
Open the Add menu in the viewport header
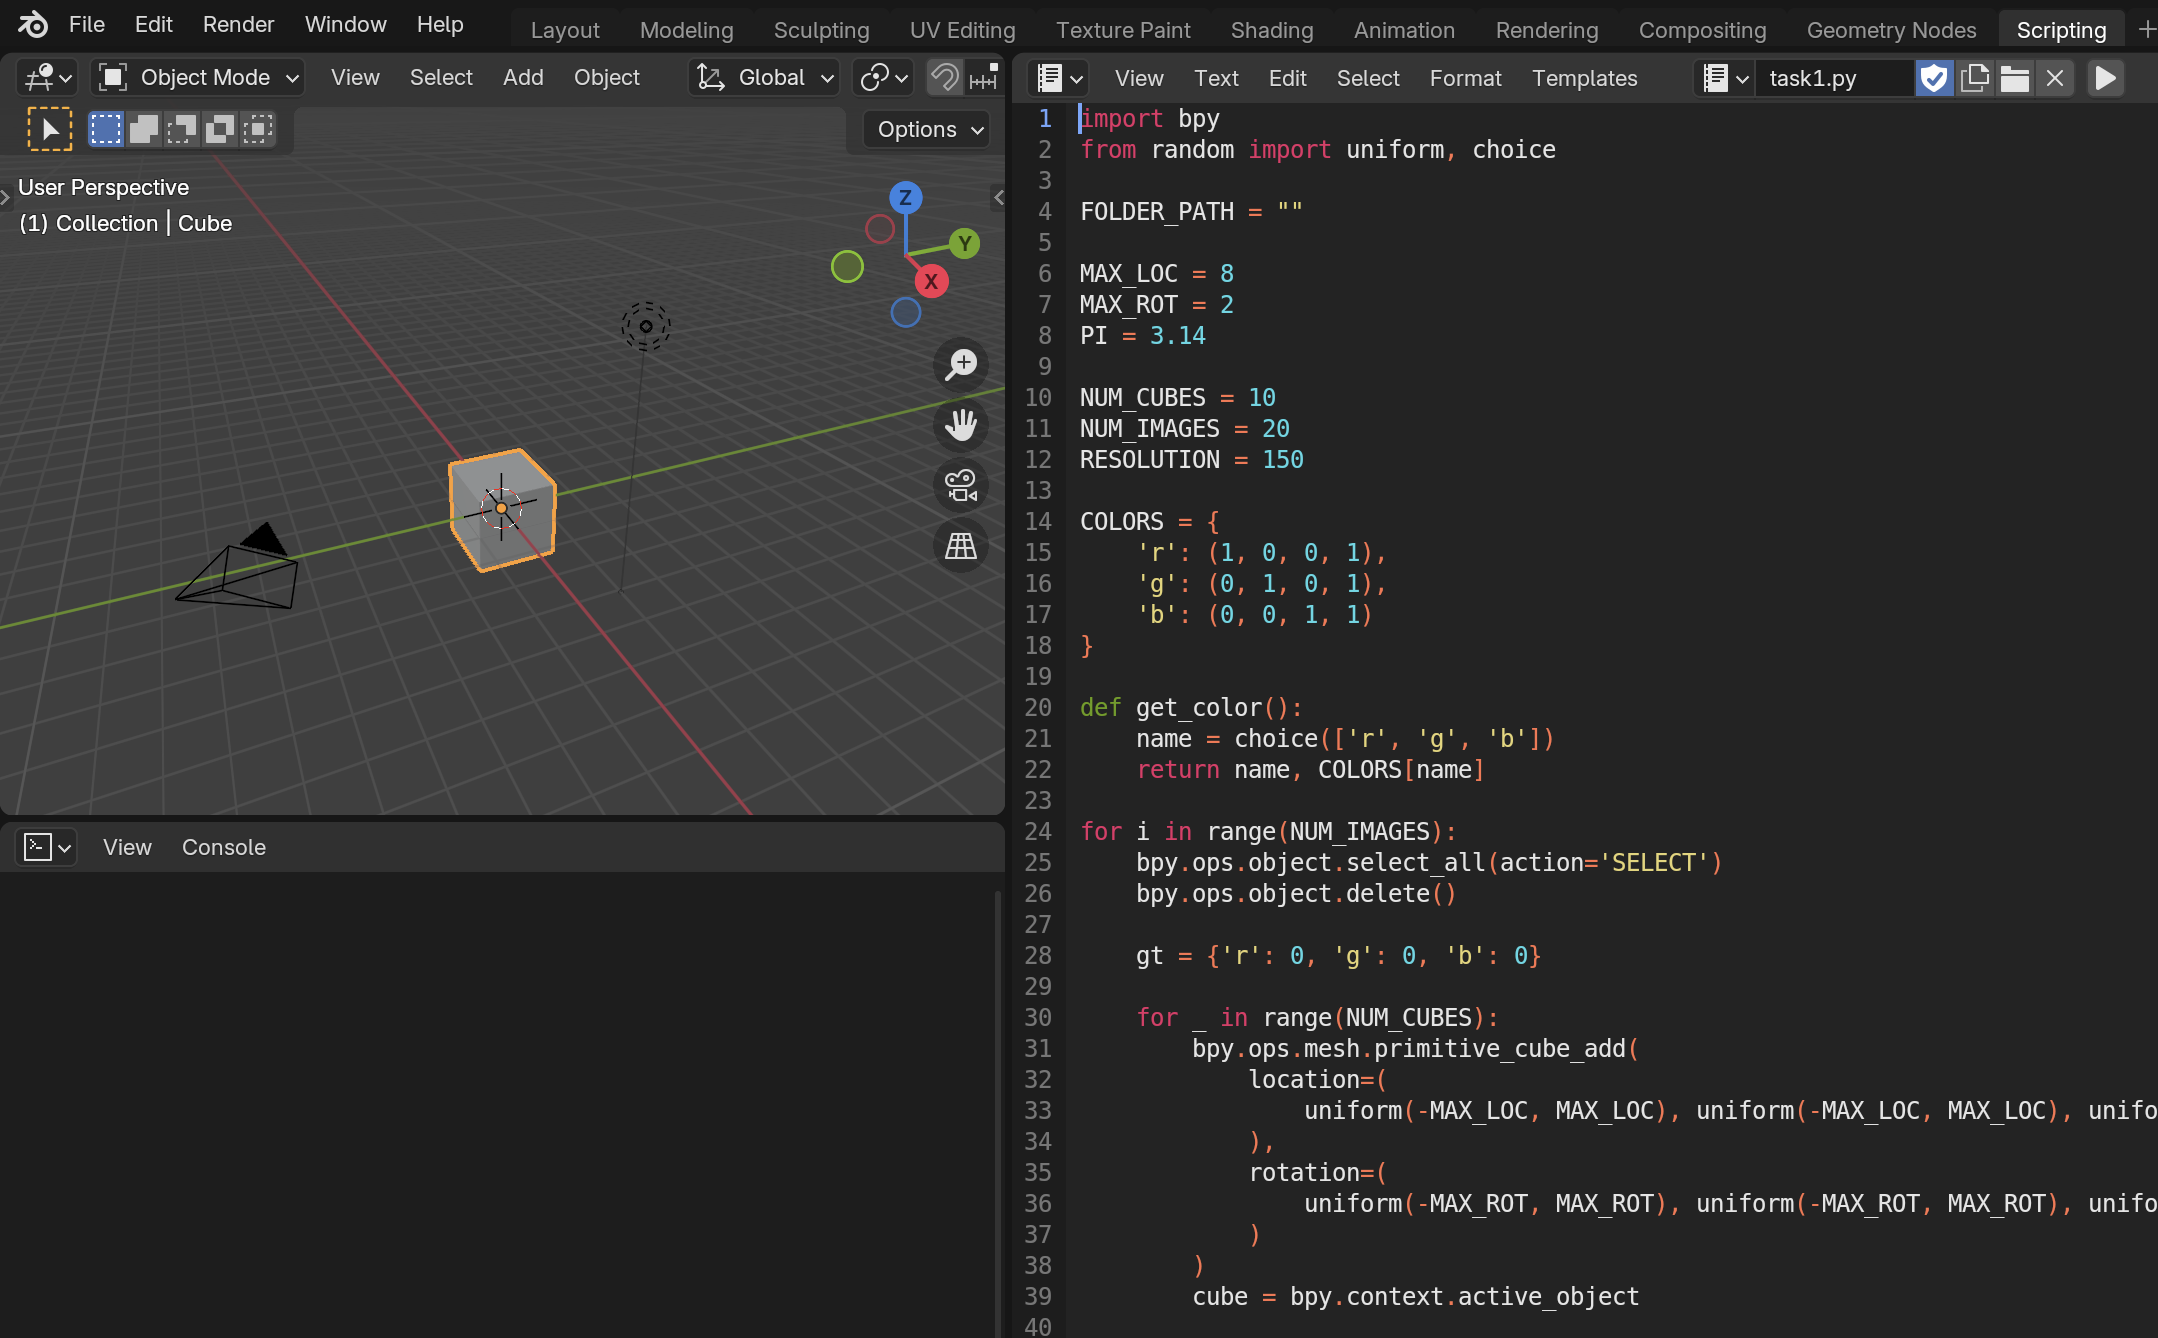(523, 78)
